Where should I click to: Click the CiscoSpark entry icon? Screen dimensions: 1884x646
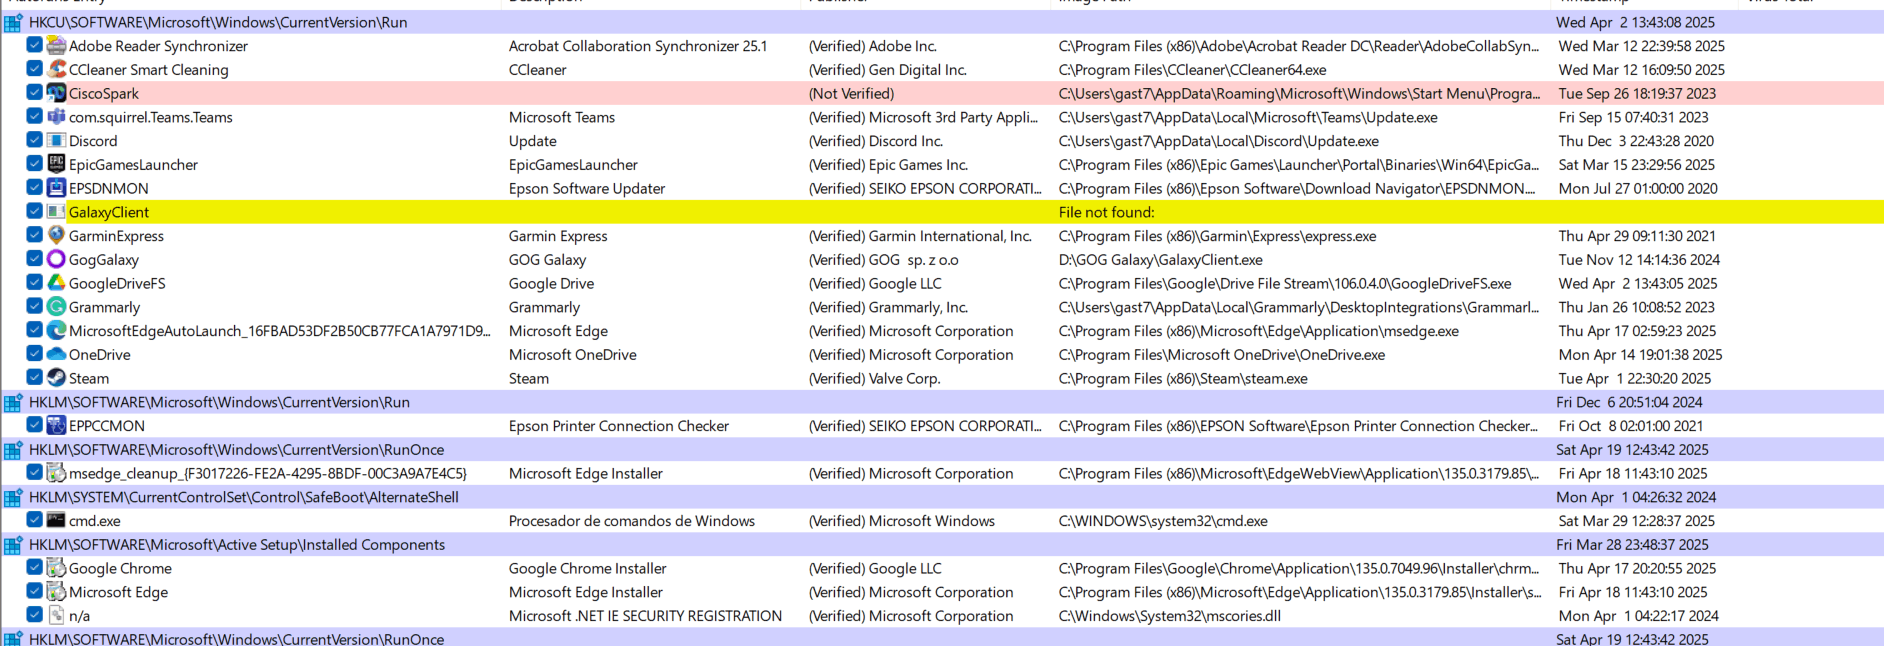pyautogui.click(x=56, y=93)
